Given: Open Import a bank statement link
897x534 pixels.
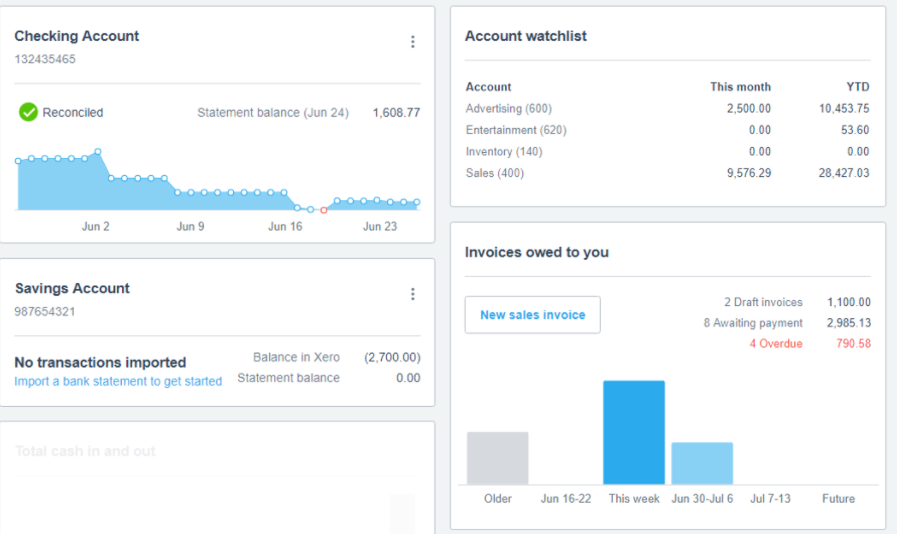Looking at the screenshot, I should (118, 381).
